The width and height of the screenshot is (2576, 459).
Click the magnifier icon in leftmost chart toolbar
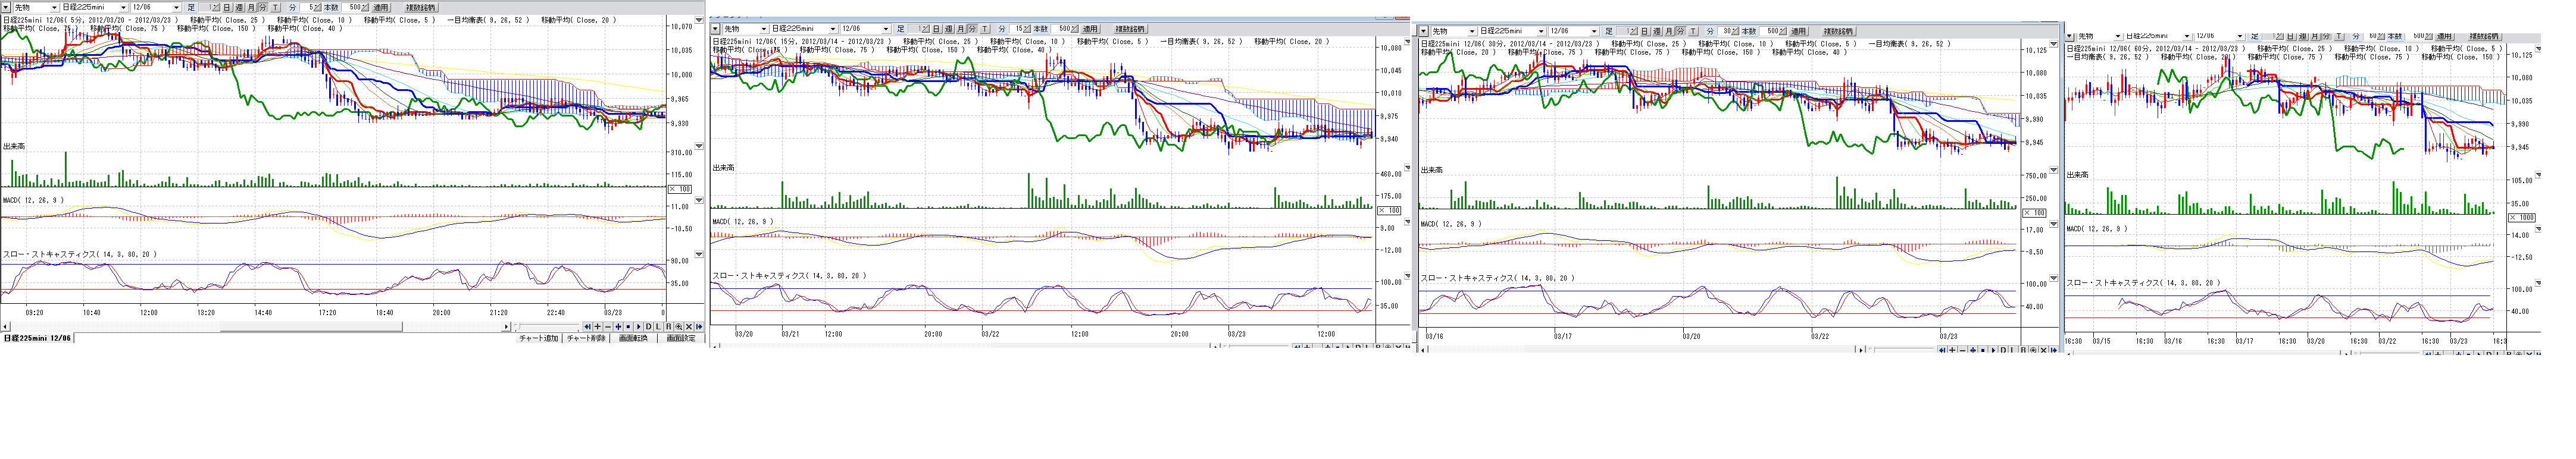[x=679, y=327]
